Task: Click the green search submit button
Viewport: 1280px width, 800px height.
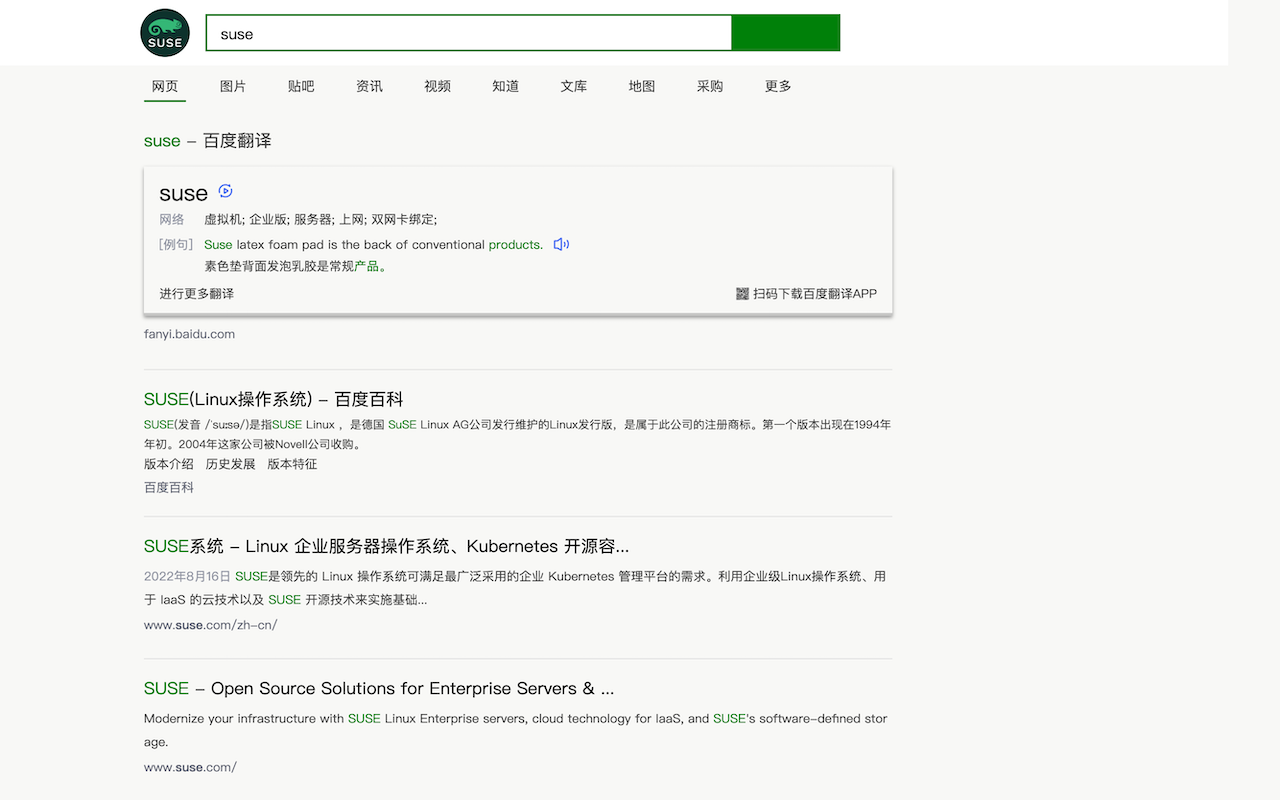Action: [x=786, y=32]
